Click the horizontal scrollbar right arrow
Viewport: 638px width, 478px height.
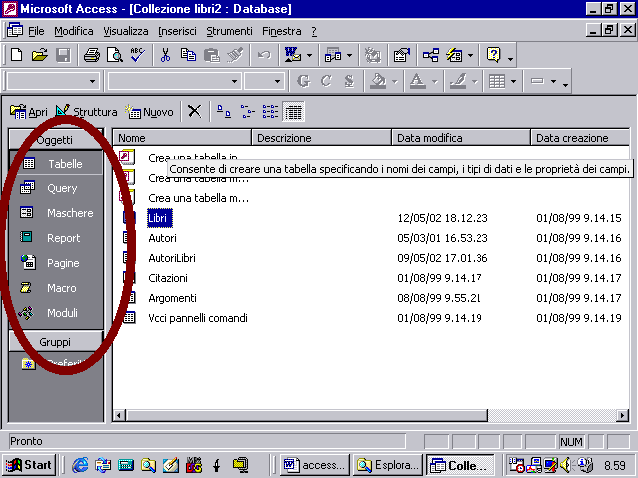[622, 415]
